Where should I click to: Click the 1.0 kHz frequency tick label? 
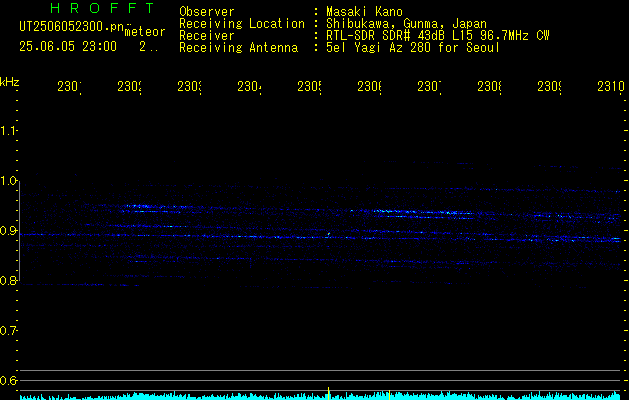[x=9, y=181]
